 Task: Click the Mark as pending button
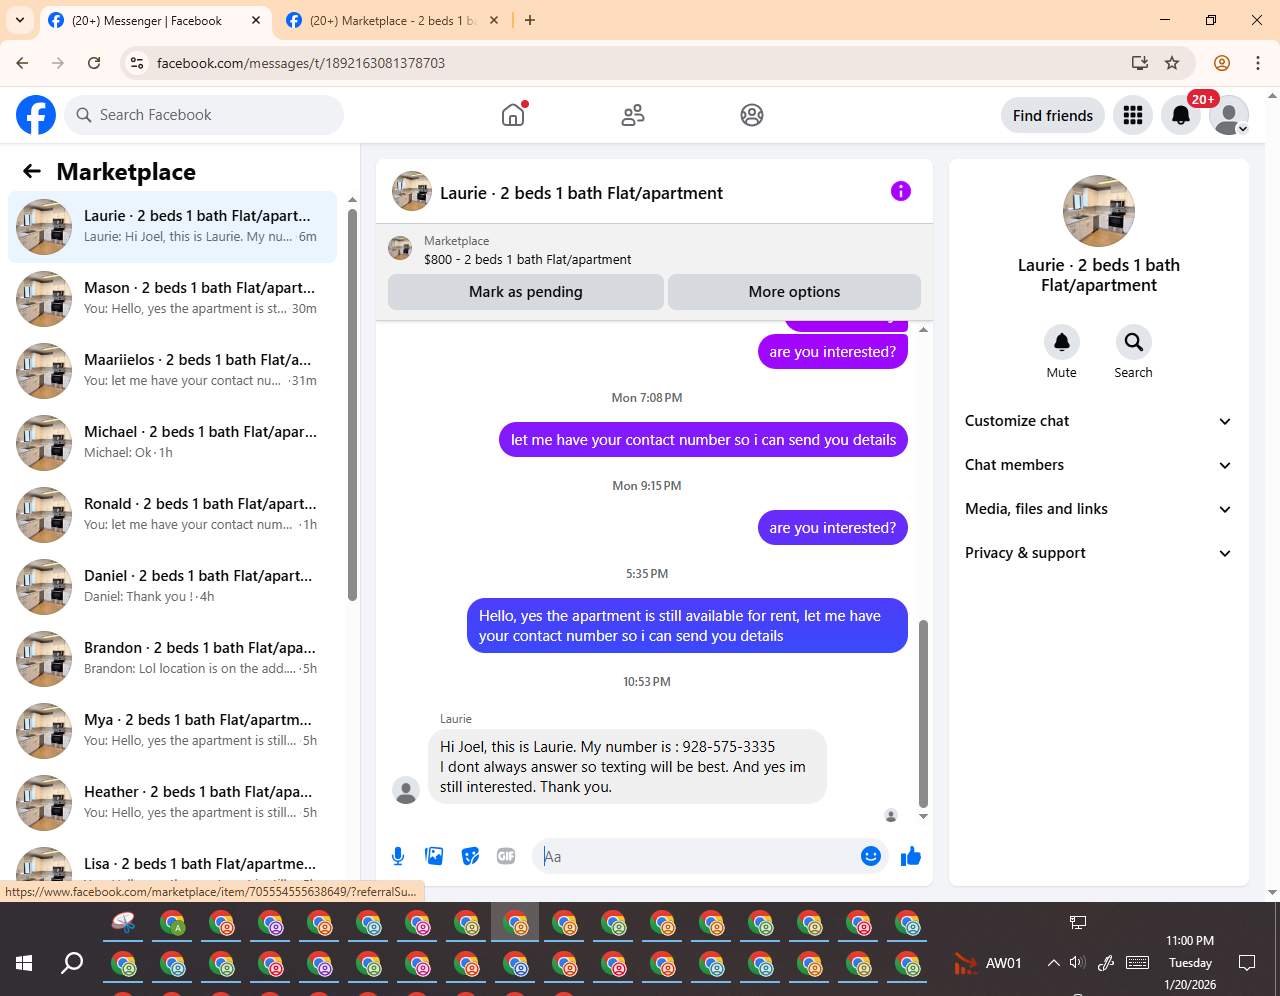(x=526, y=292)
